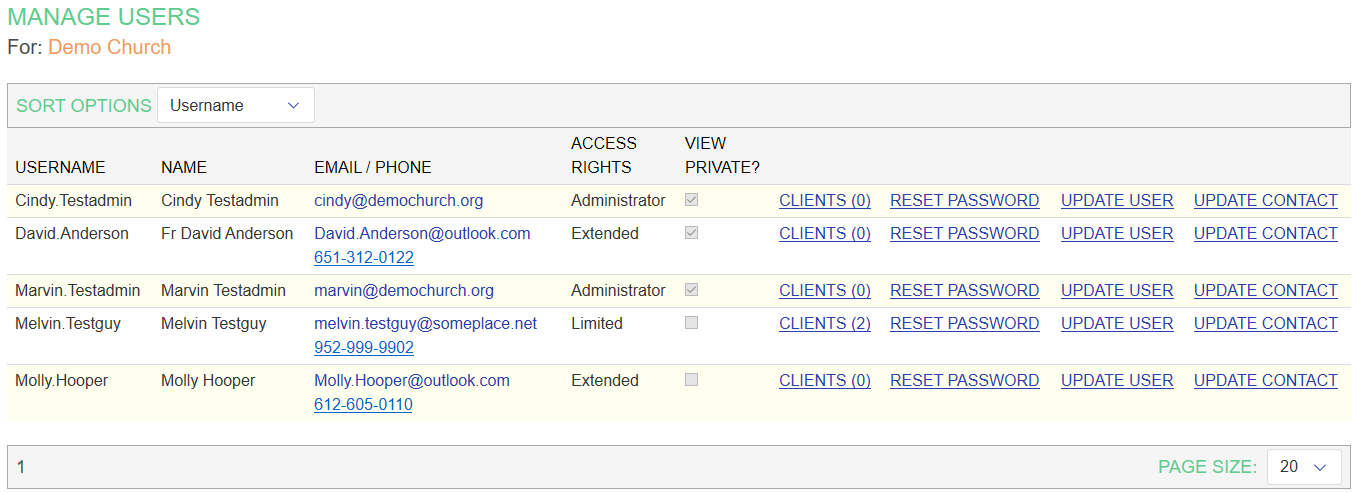Click Reset Password for Cindy.Testadmin

click(964, 201)
